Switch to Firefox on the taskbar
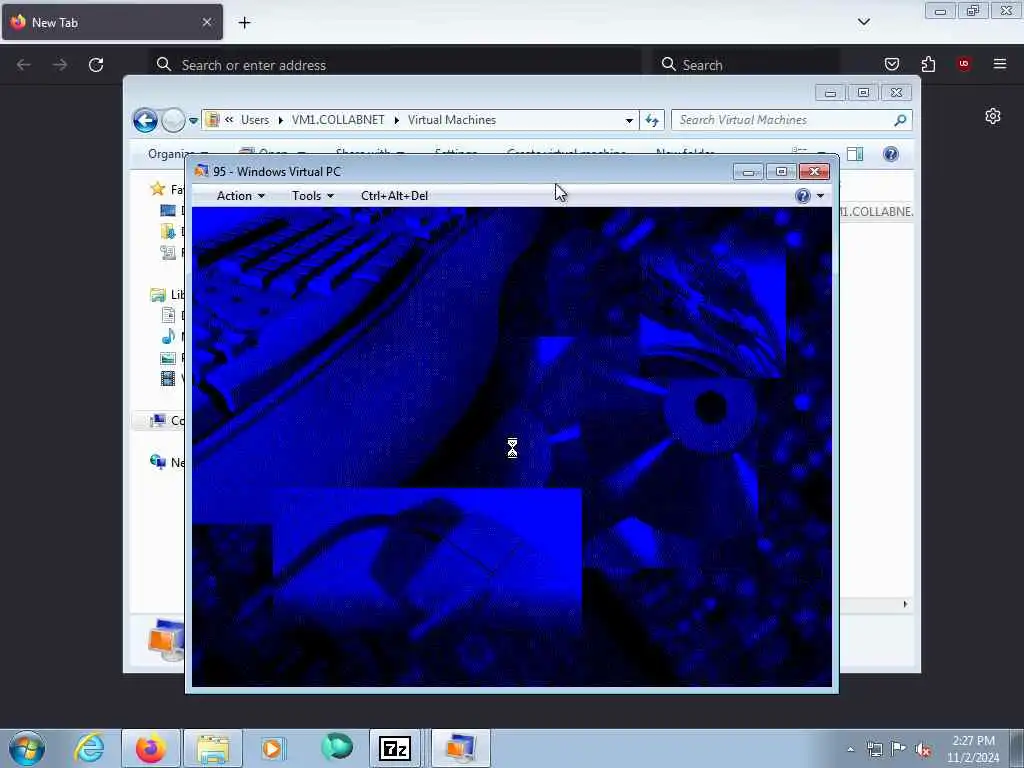Screen dimensions: 1024x768 [x=151, y=748]
